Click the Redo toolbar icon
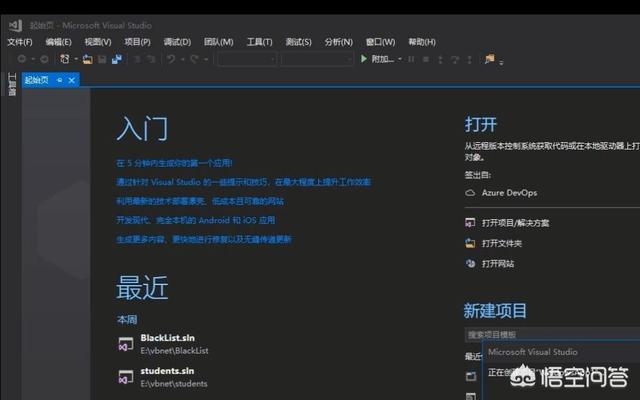Image resolution: width=640 pixels, height=400 pixels. [194, 59]
